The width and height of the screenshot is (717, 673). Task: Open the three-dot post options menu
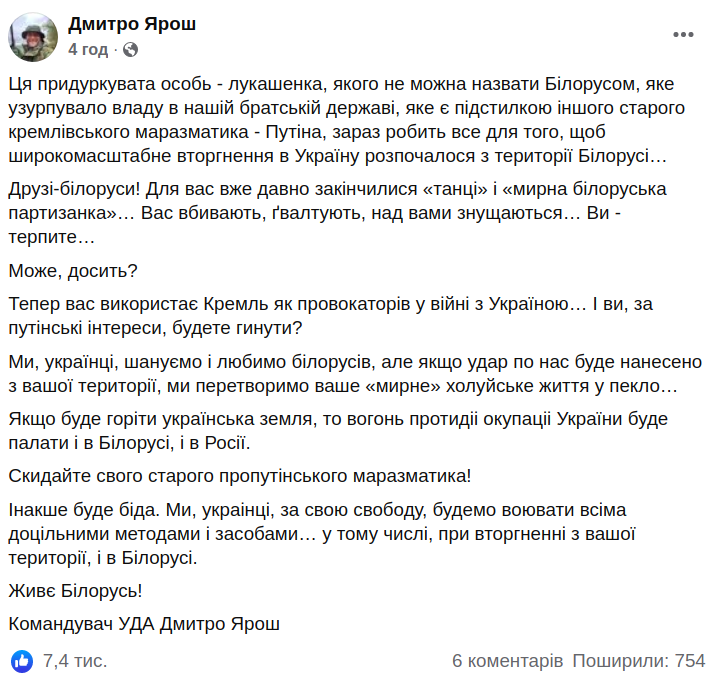point(683,35)
